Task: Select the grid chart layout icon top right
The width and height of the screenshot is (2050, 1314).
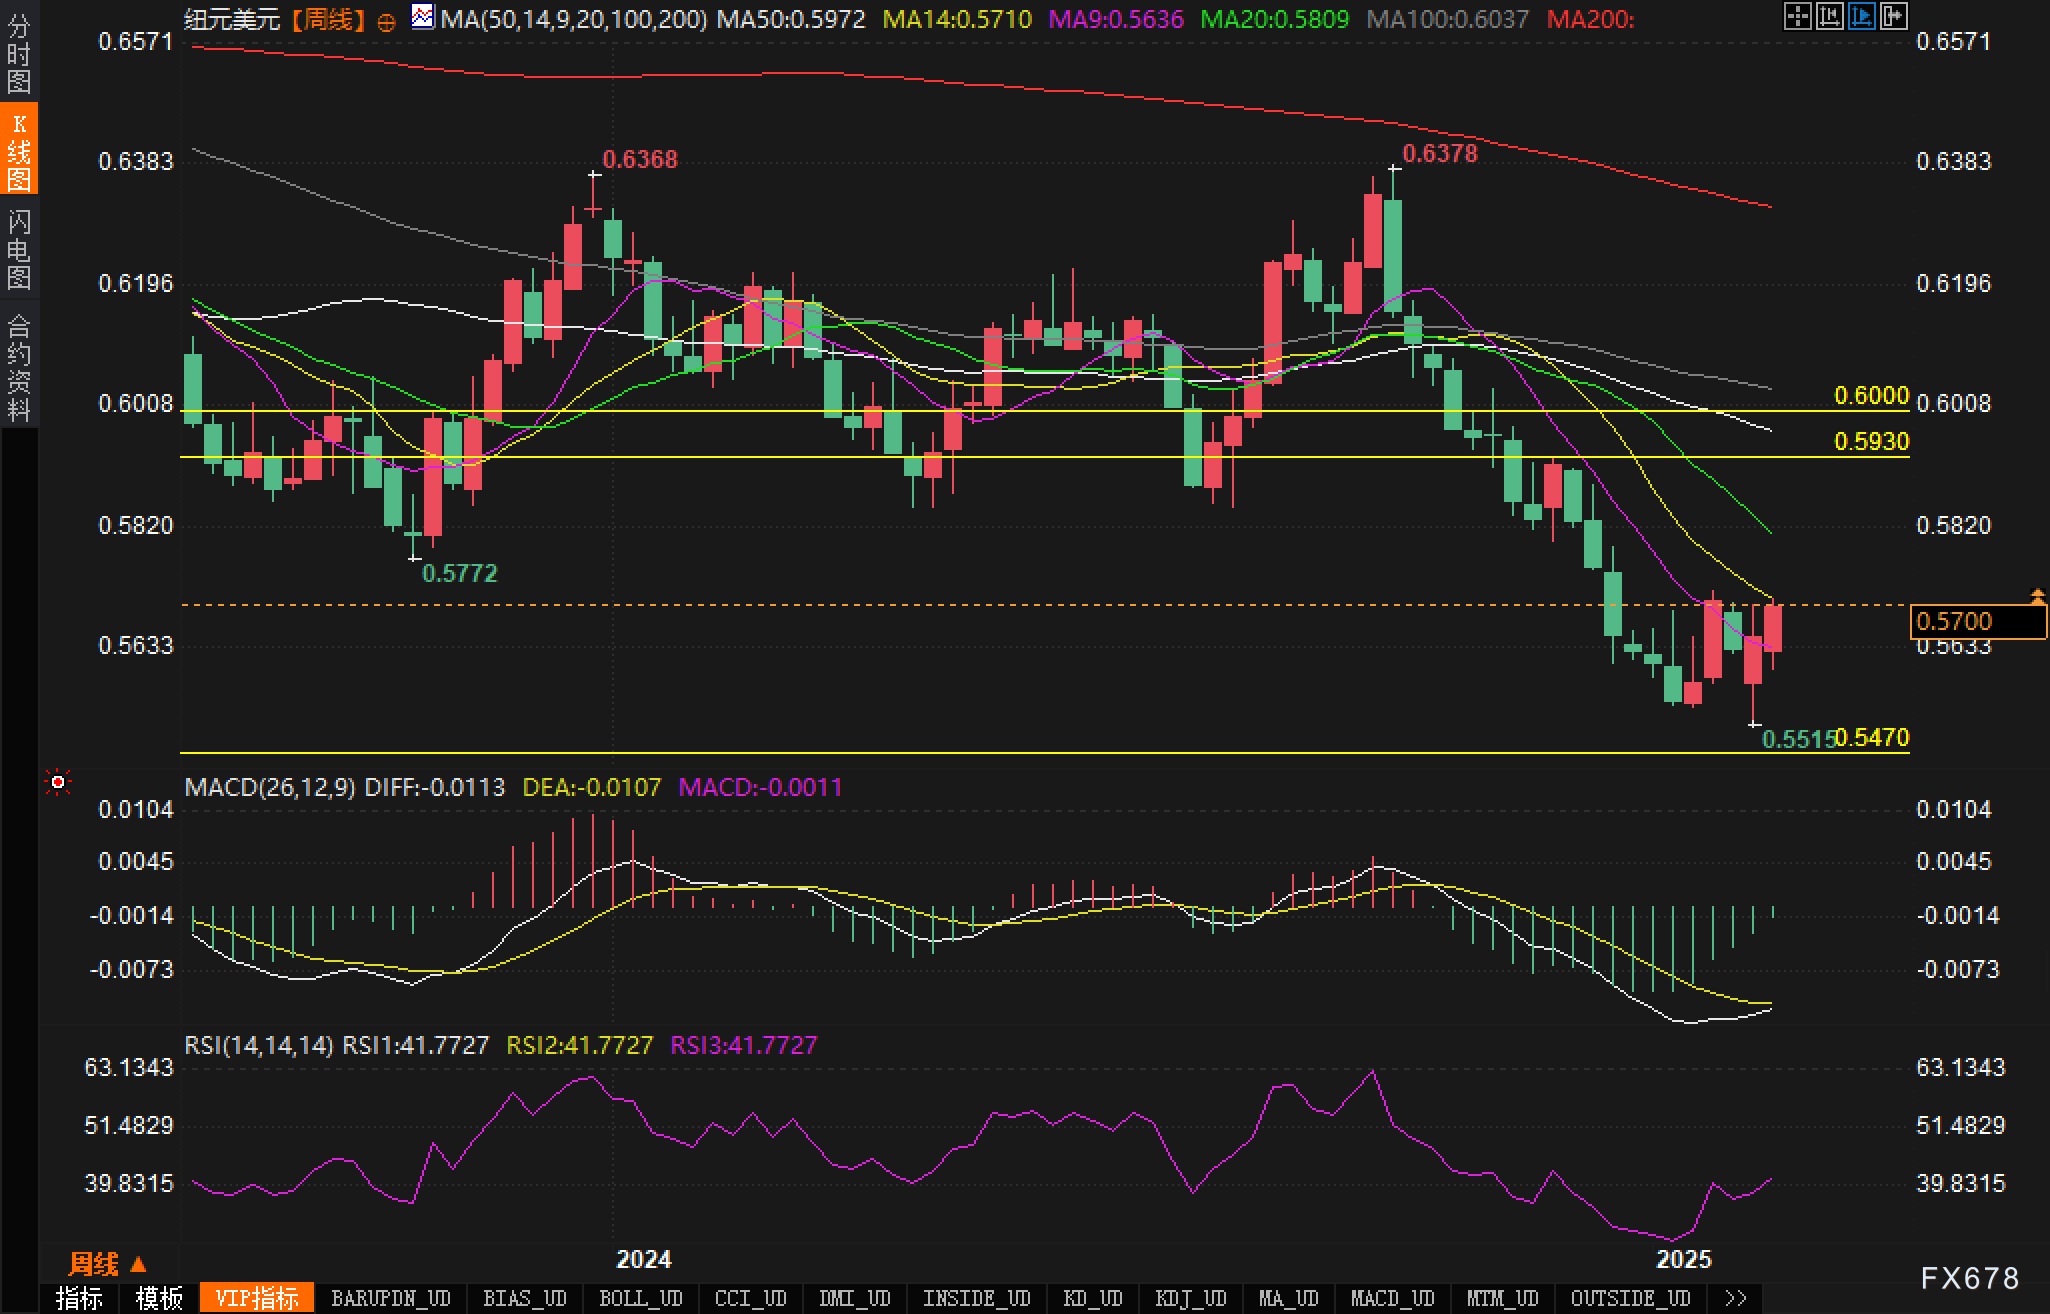Action: point(1800,17)
